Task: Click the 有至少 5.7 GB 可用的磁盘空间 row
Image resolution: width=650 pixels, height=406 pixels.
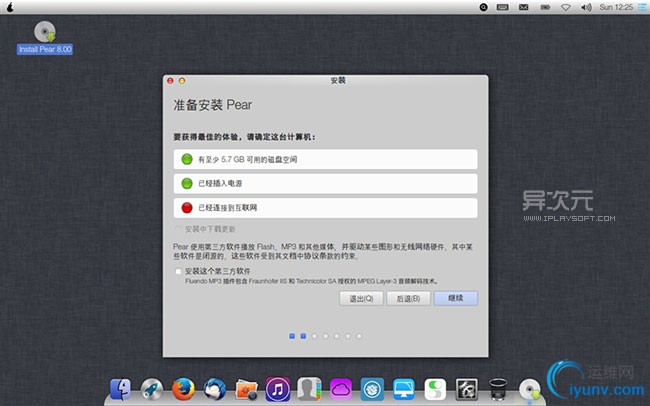Action: tap(325, 159)
